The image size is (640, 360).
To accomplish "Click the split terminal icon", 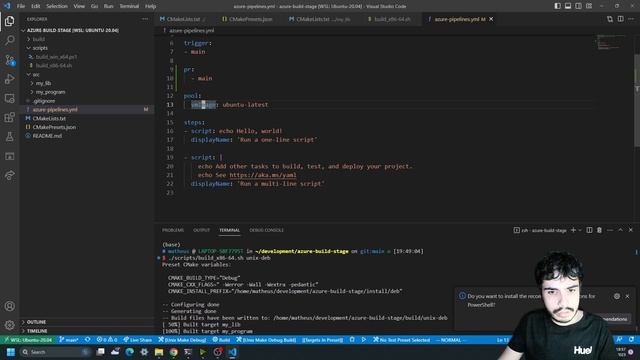I will coord(589,230).
